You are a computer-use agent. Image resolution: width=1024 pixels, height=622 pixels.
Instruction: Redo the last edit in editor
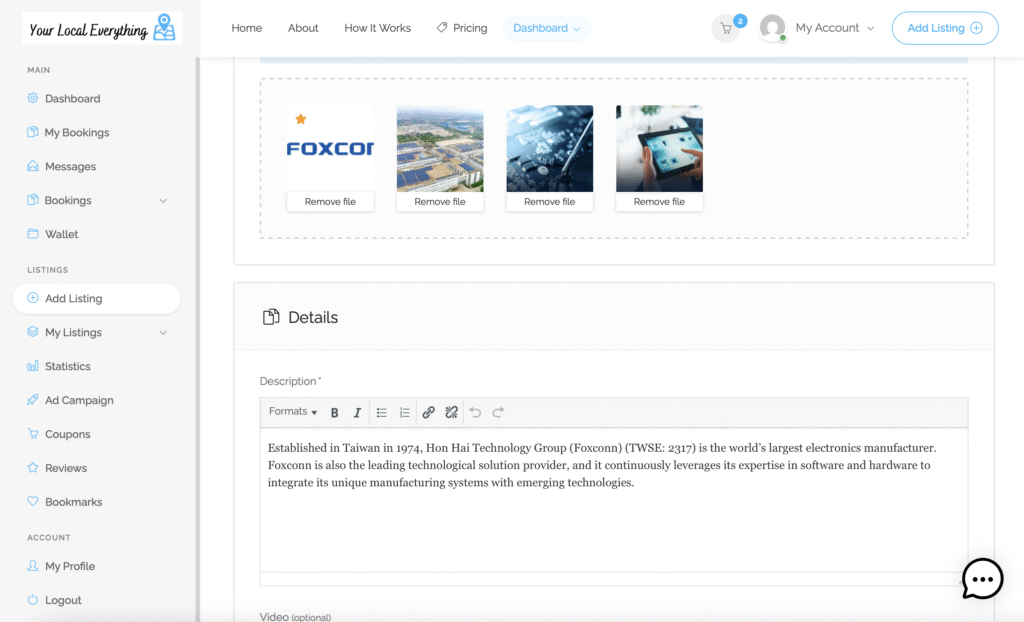[498, 412]
